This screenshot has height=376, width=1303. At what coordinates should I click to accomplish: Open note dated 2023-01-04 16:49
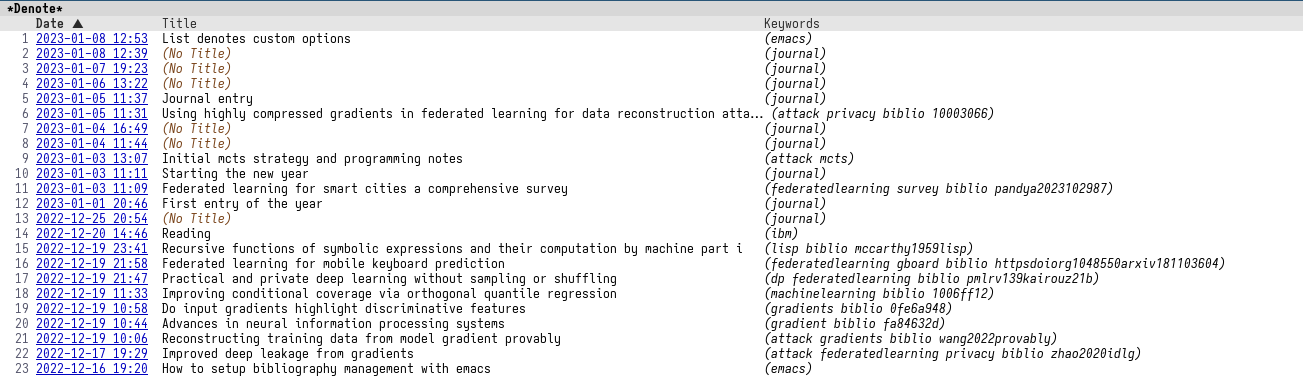(92, 128)
